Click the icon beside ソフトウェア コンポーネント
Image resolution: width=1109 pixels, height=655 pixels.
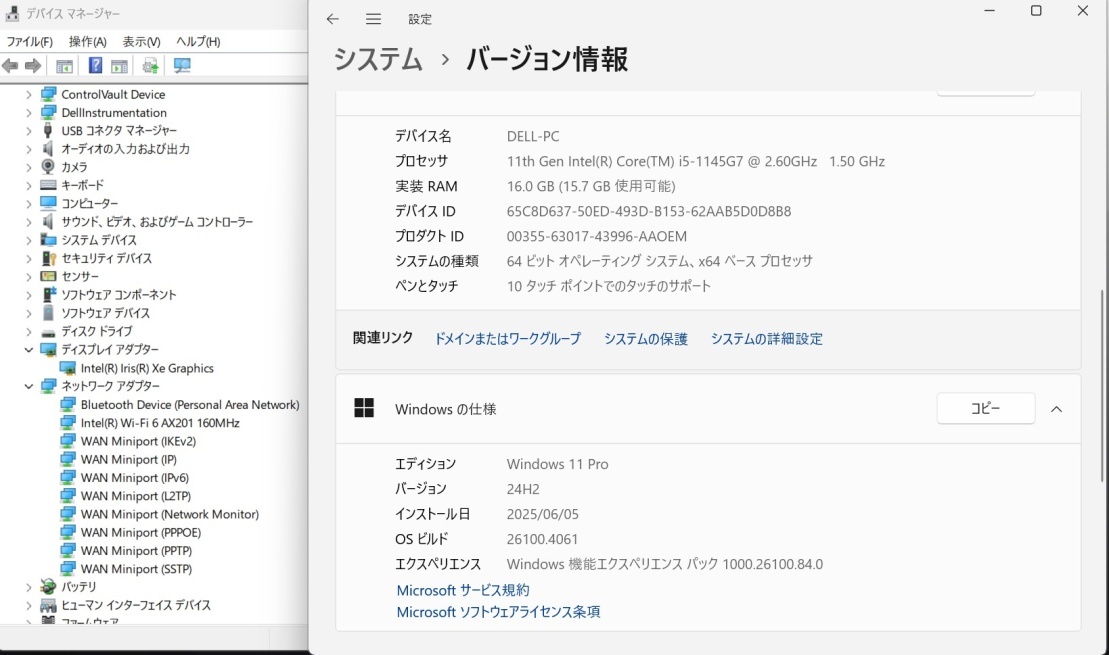[x=48, y=294]
